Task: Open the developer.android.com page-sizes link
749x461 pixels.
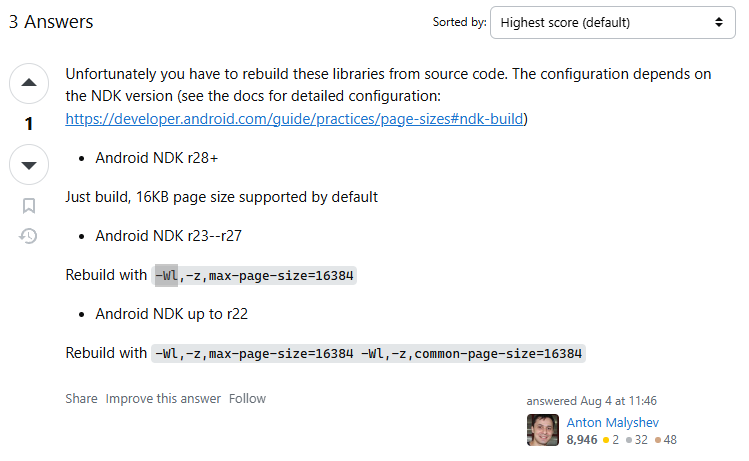Action: [294, 118]
